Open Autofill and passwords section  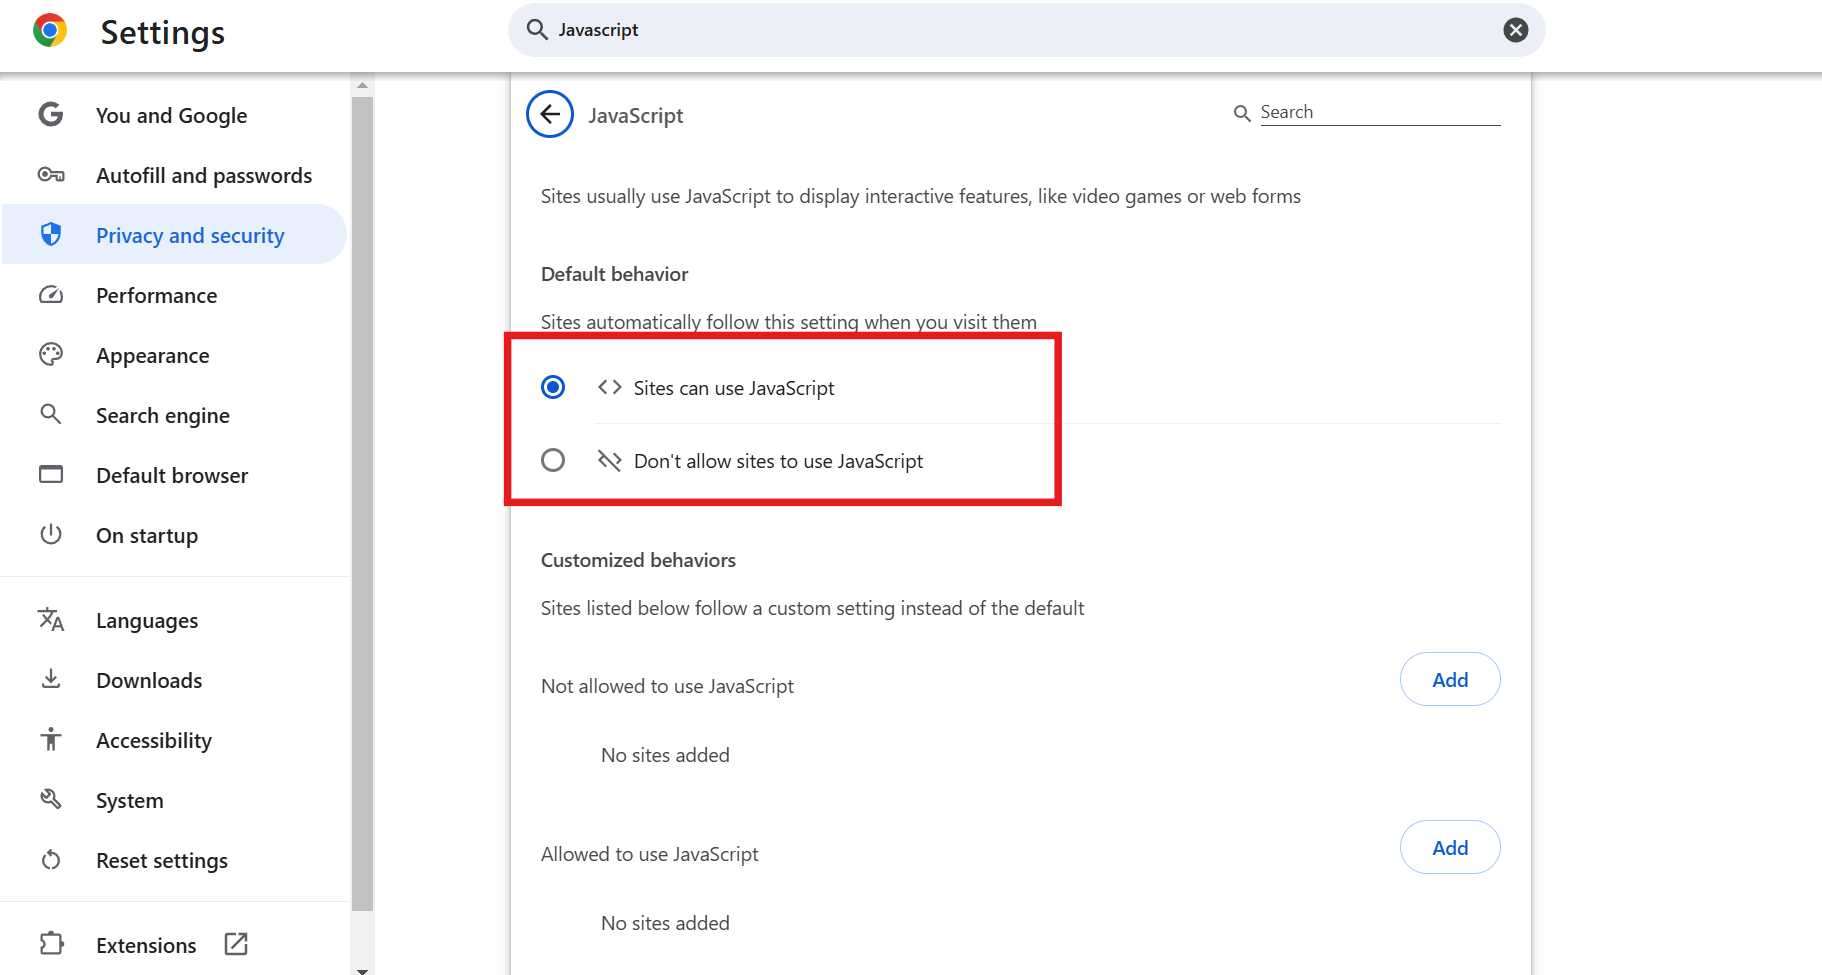click(204, 176)
